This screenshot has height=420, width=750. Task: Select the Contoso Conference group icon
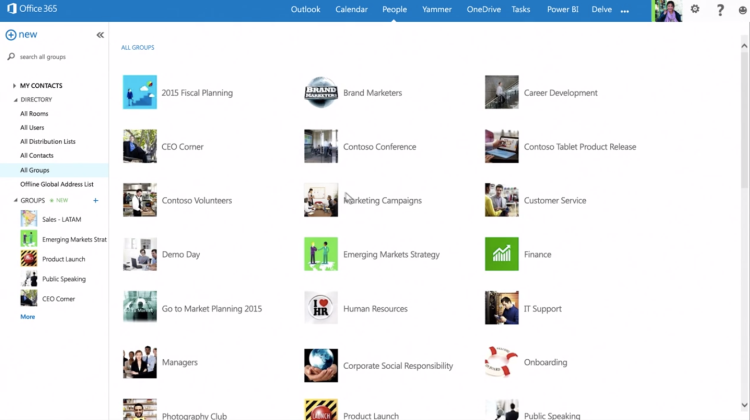point(321,146)
